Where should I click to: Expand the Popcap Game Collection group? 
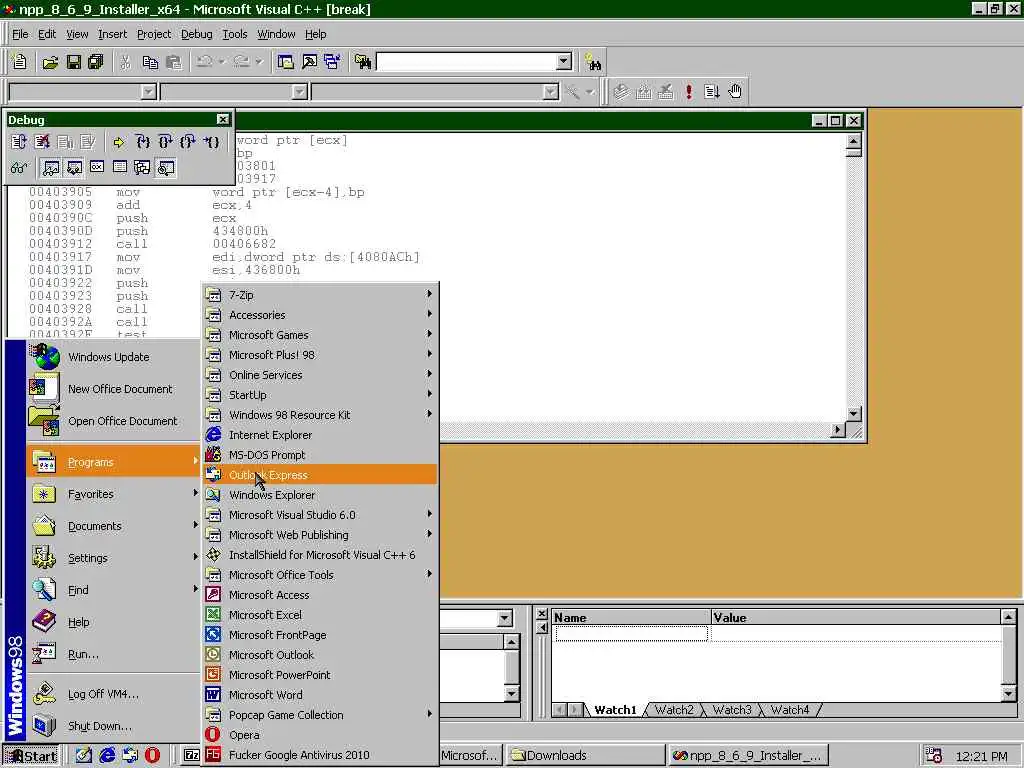(319, 714)
